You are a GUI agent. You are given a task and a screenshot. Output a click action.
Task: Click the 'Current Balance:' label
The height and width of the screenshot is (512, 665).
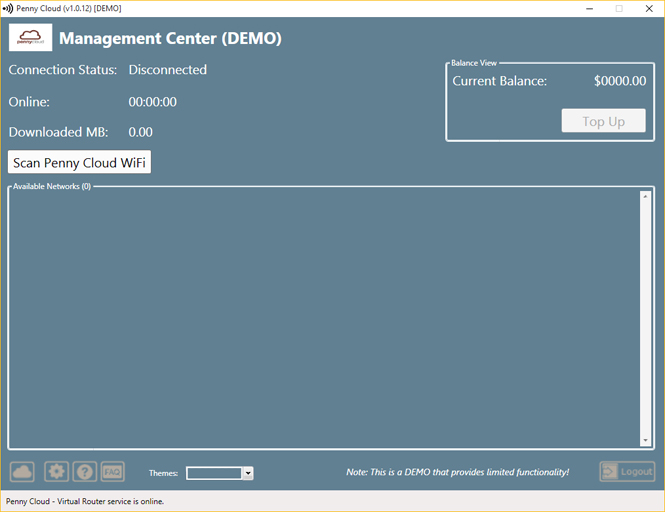500,81
